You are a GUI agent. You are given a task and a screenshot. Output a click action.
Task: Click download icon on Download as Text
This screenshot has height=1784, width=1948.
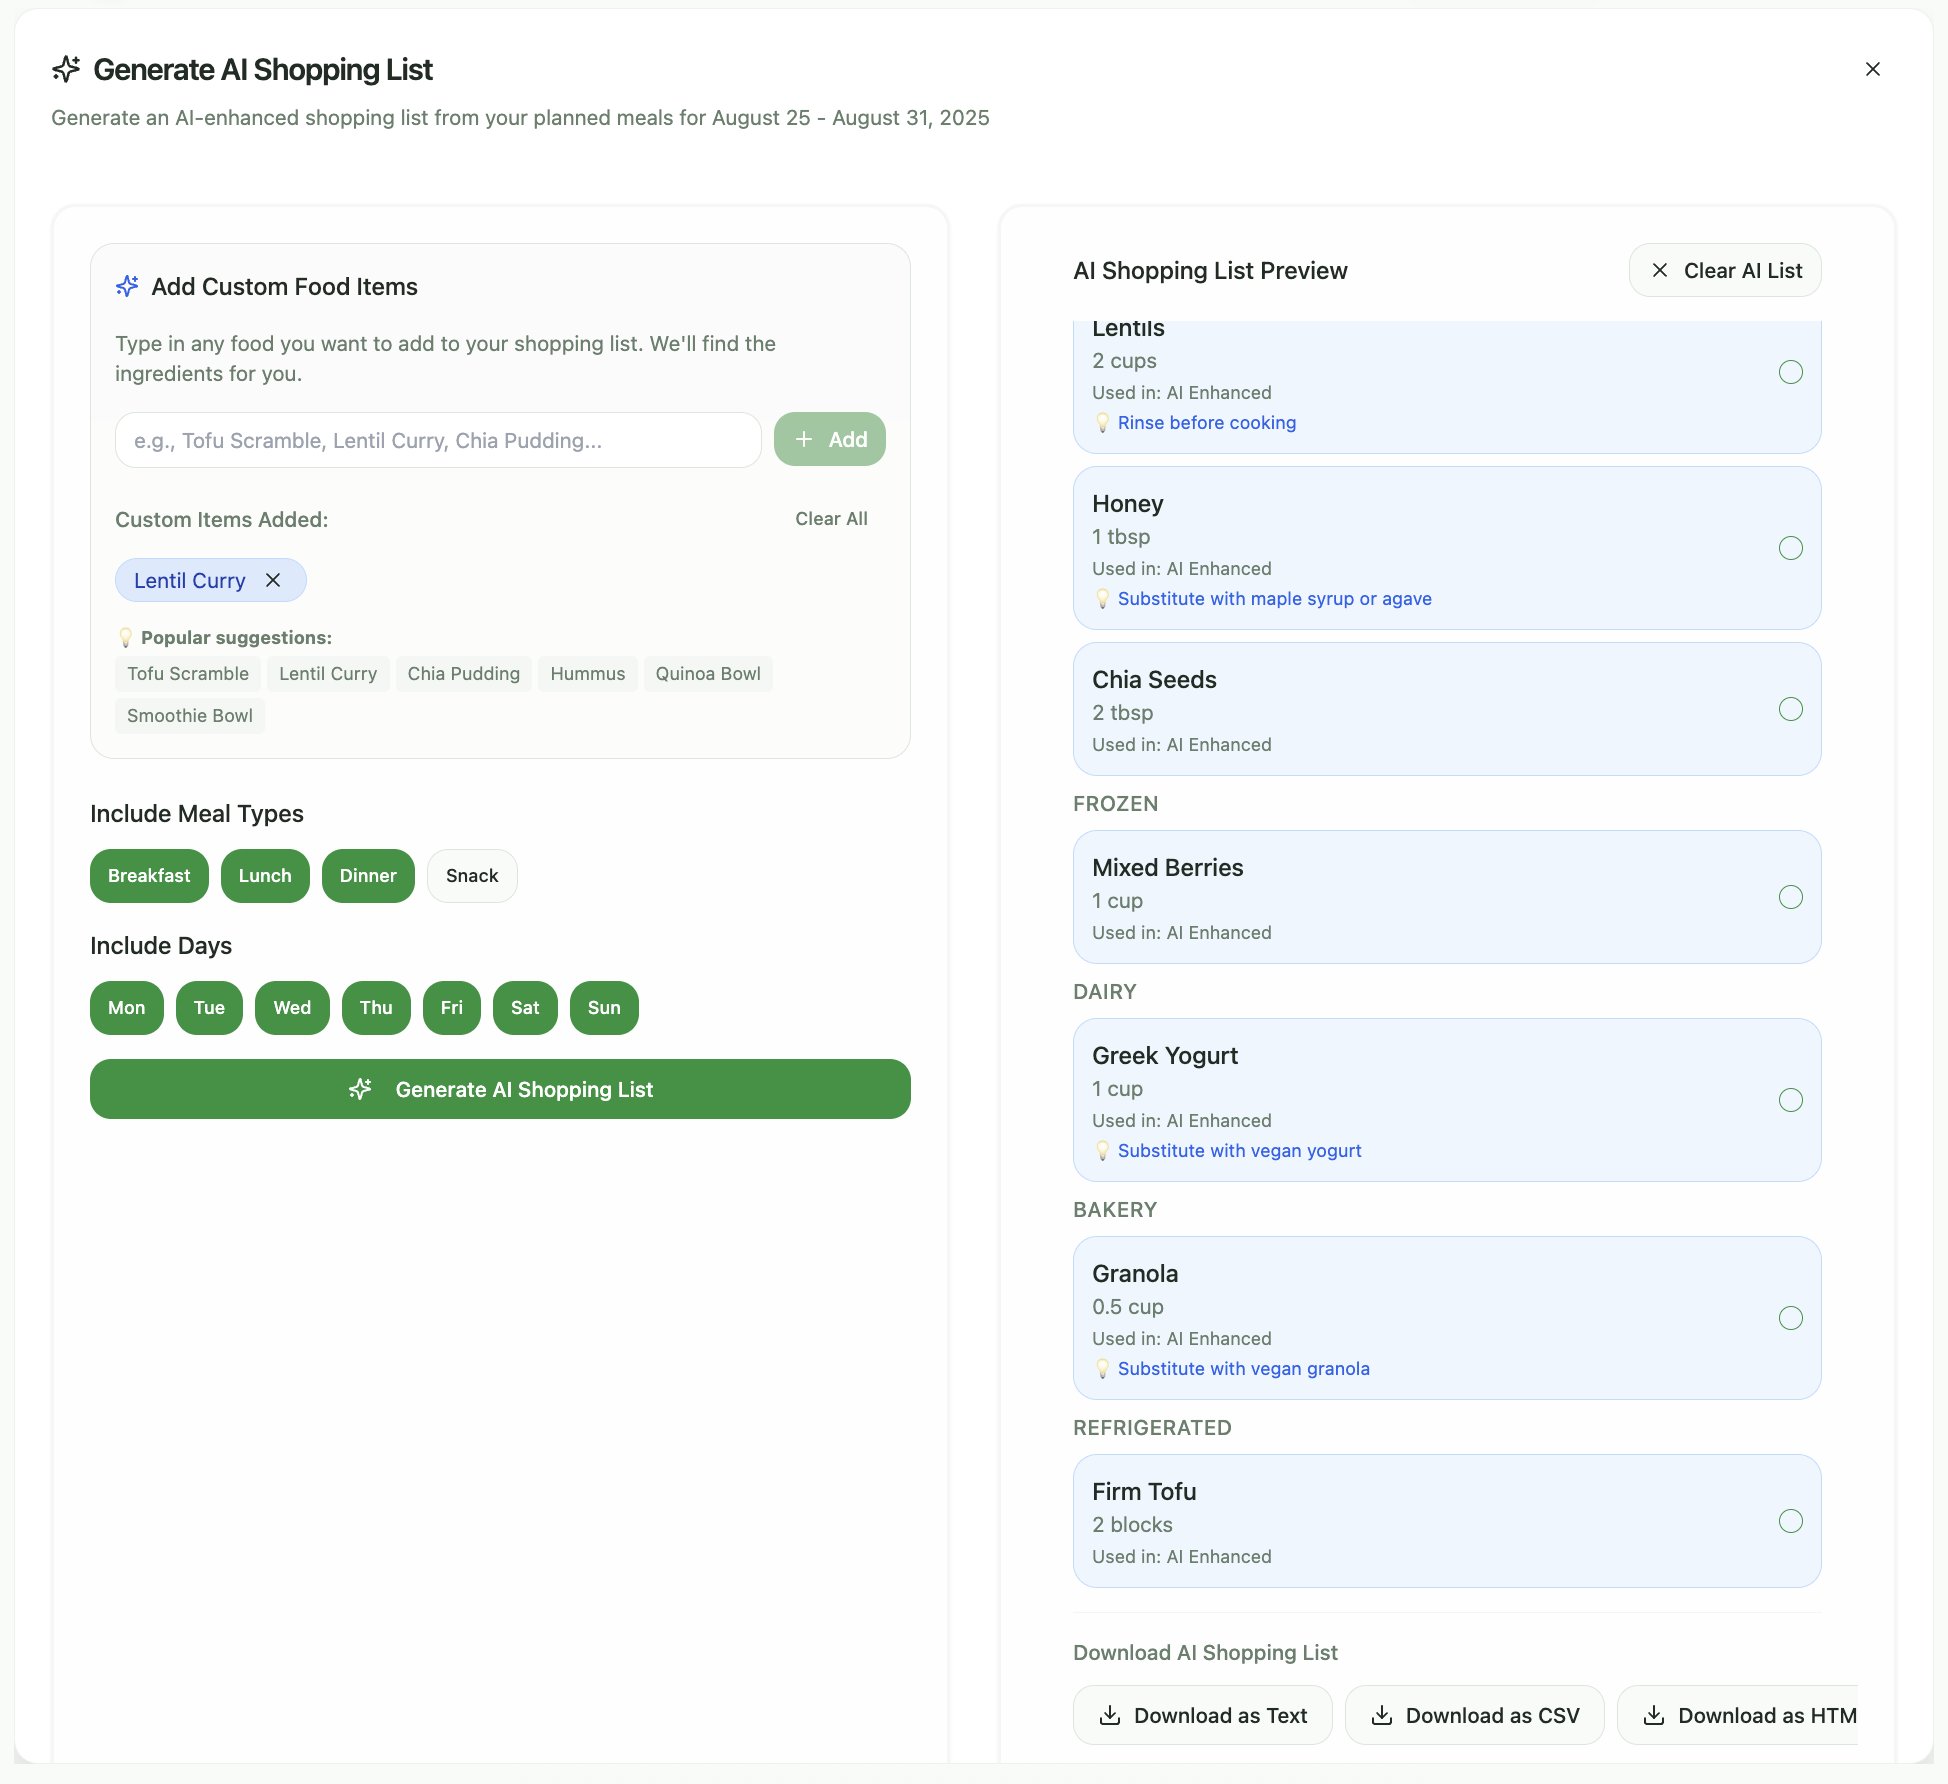click(1110, 1716)
